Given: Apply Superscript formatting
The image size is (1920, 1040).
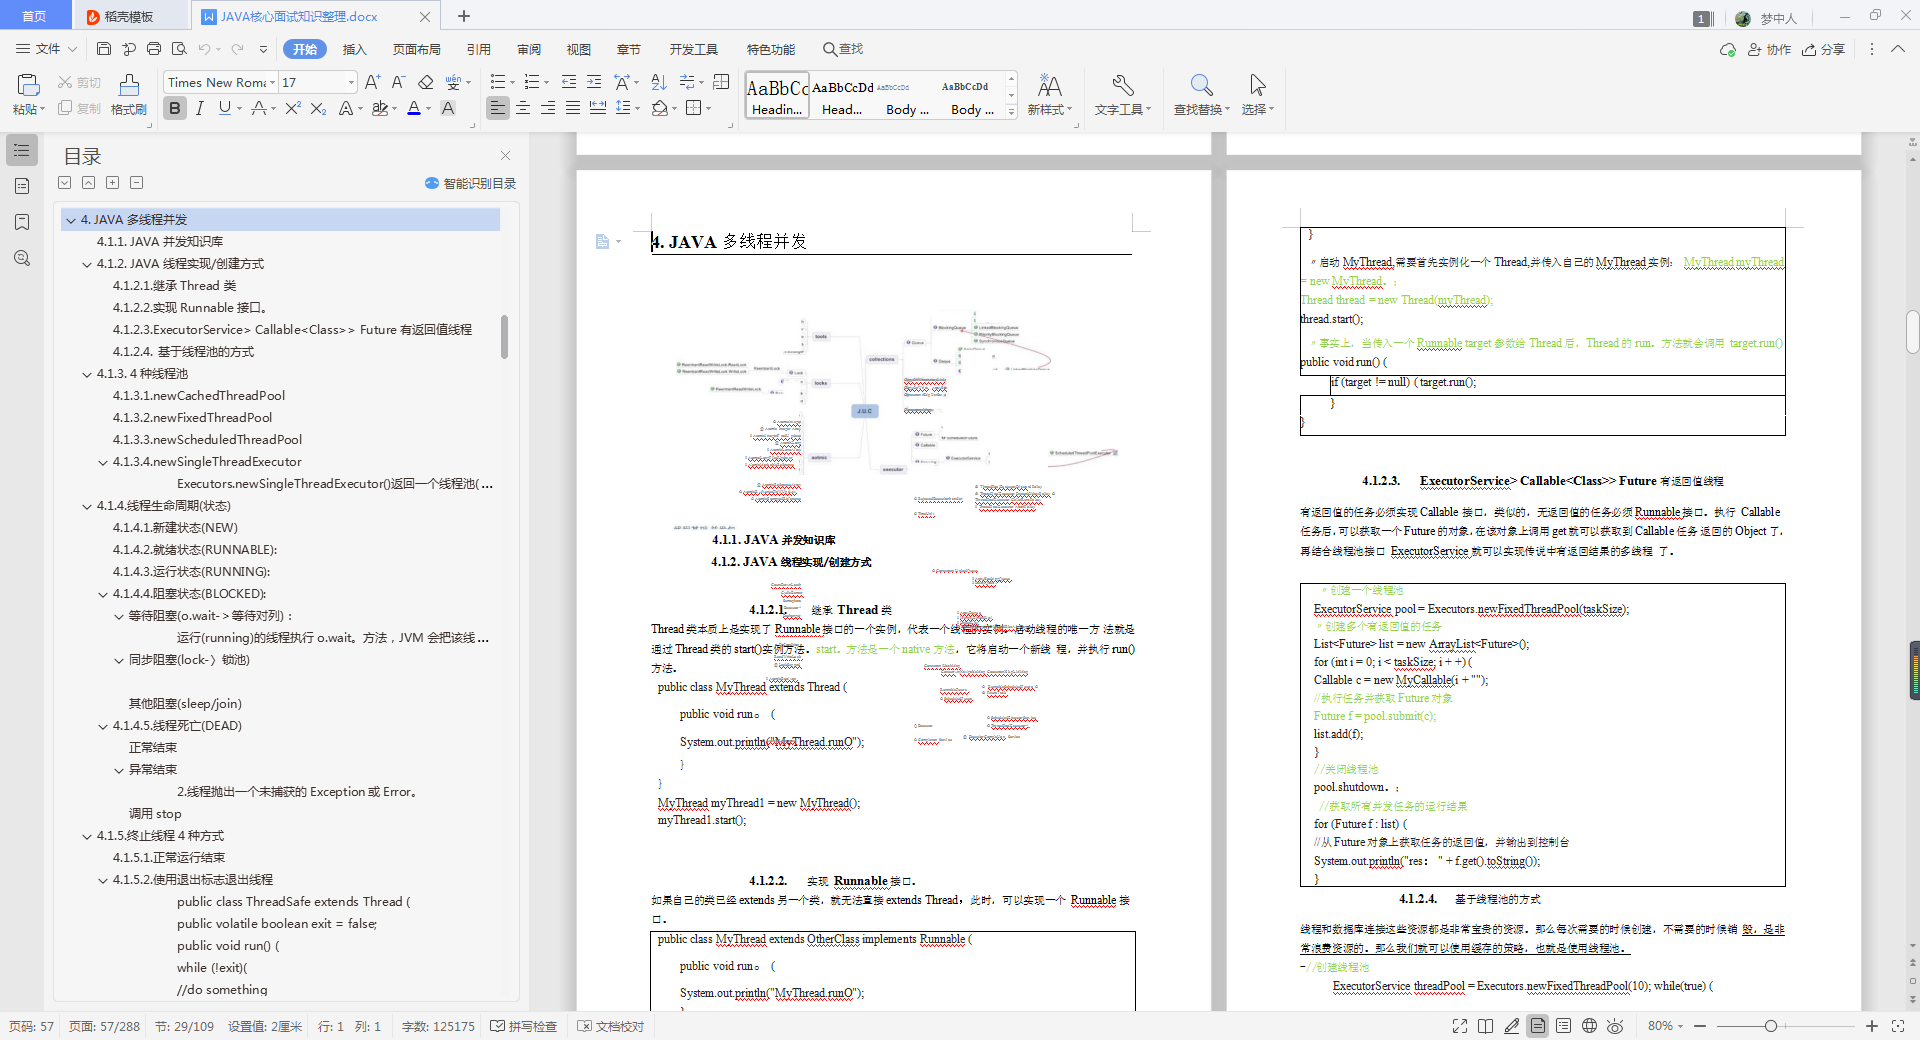Looking at the screenshot, I should point(292,108).
